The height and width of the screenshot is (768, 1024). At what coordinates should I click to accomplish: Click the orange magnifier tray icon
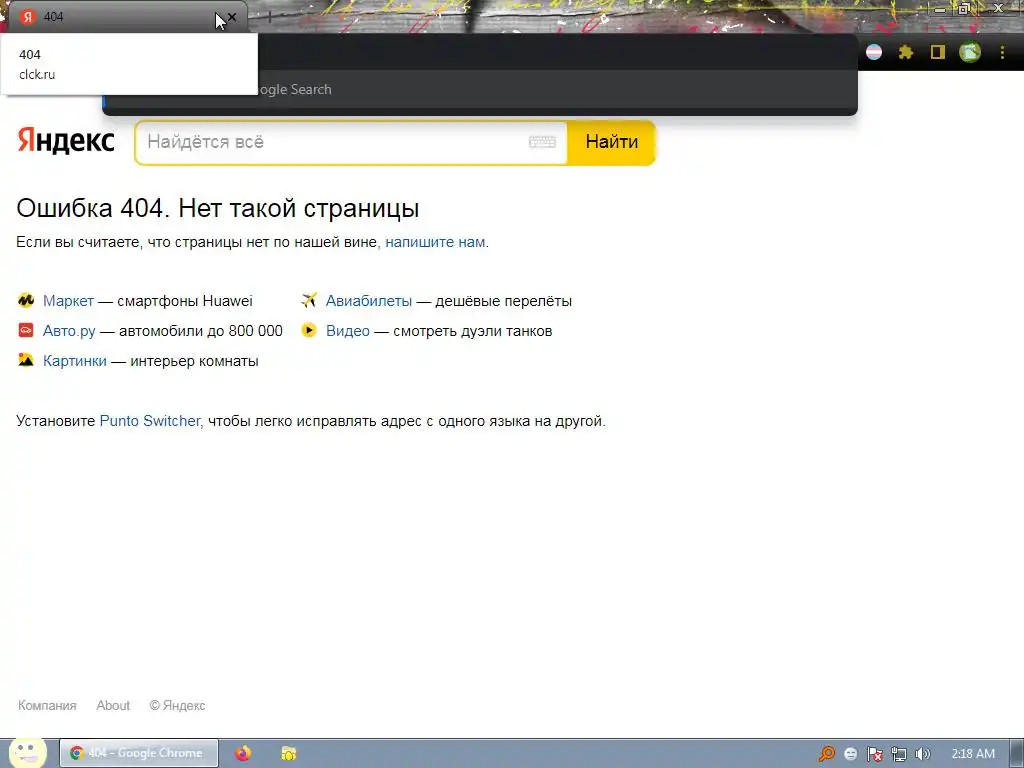point(827,754)
